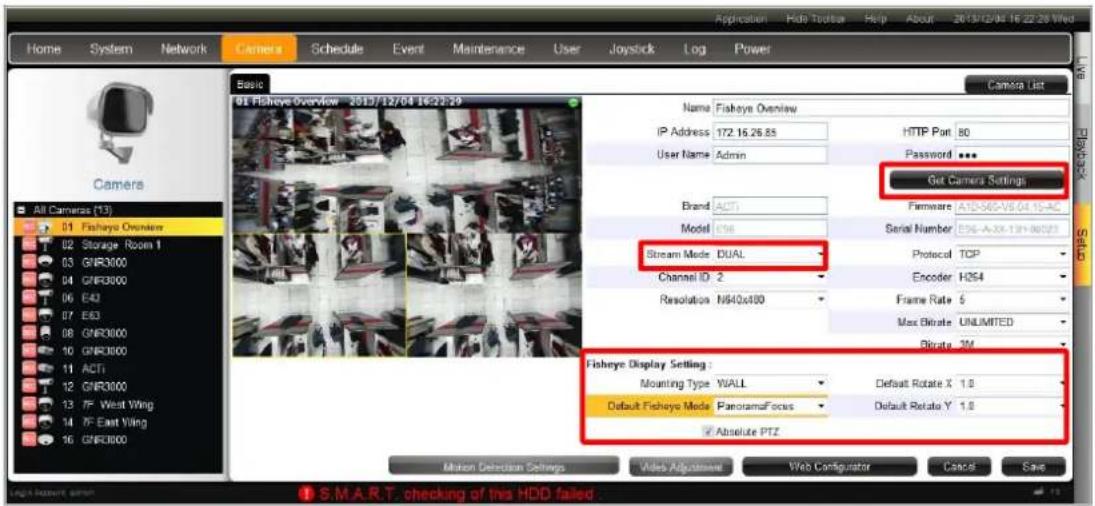Click the red record badge on the 14 7F East Wing row
Screen dimensions: 1095x506
point(29,422)
